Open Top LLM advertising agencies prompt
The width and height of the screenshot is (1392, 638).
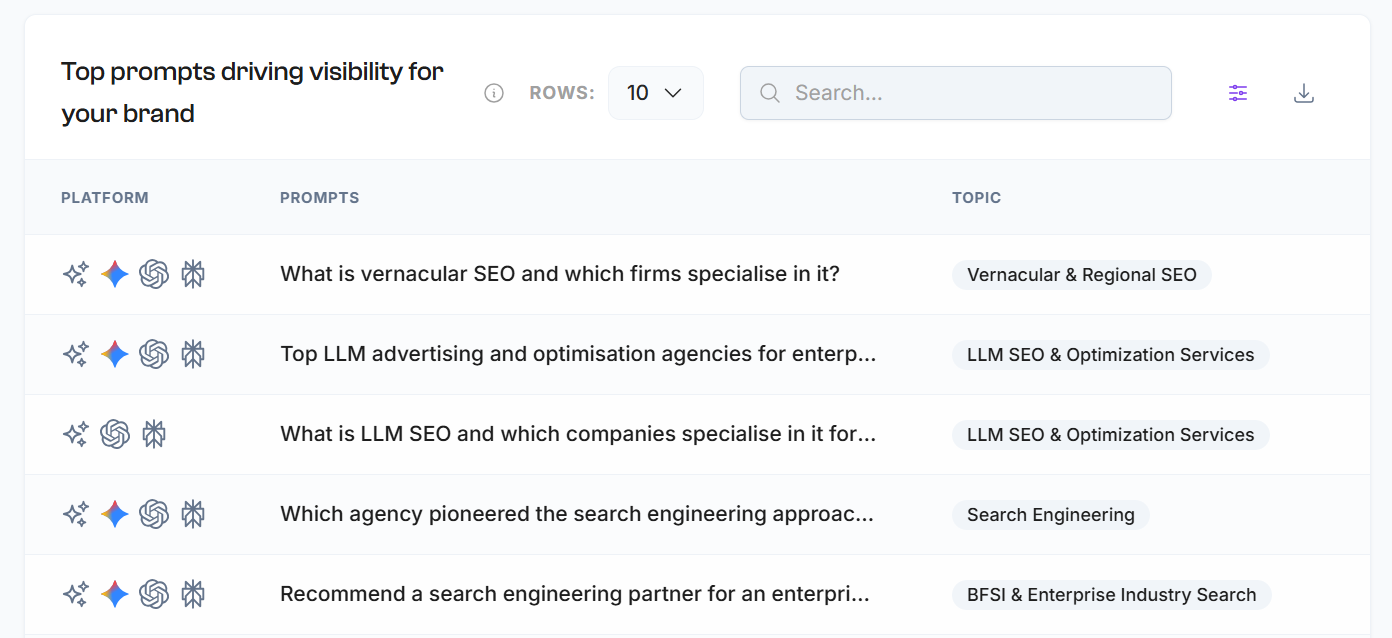(579, 354)
